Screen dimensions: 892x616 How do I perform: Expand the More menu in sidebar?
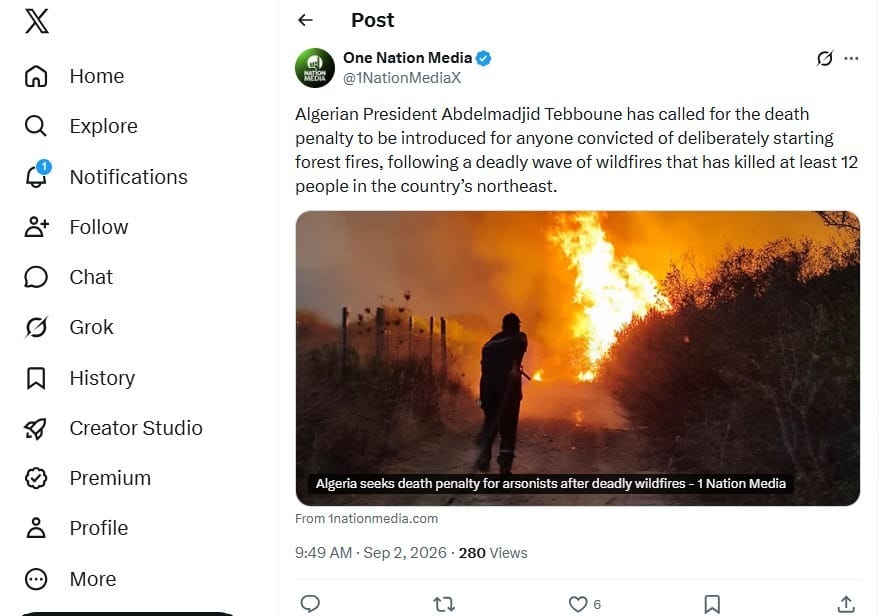70,579
